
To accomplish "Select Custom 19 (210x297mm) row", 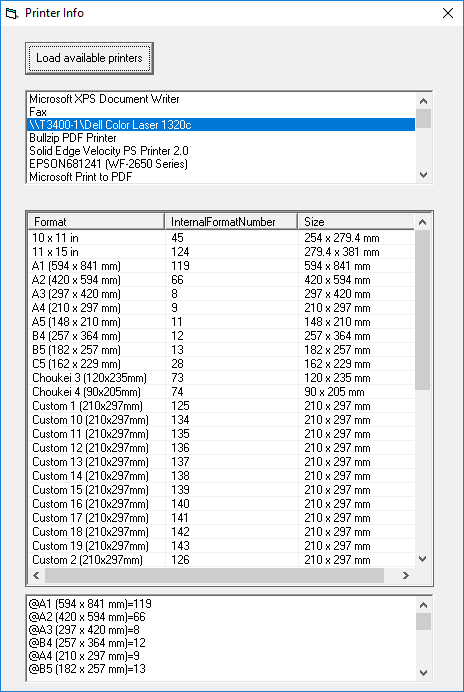I will pos(222,546).
